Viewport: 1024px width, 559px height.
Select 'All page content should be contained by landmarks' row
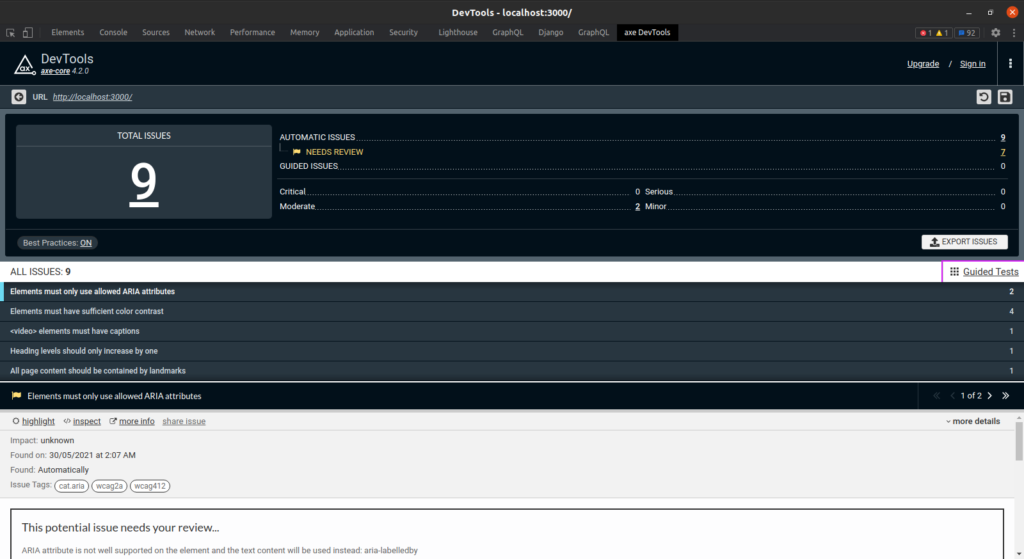click(512, 371)
